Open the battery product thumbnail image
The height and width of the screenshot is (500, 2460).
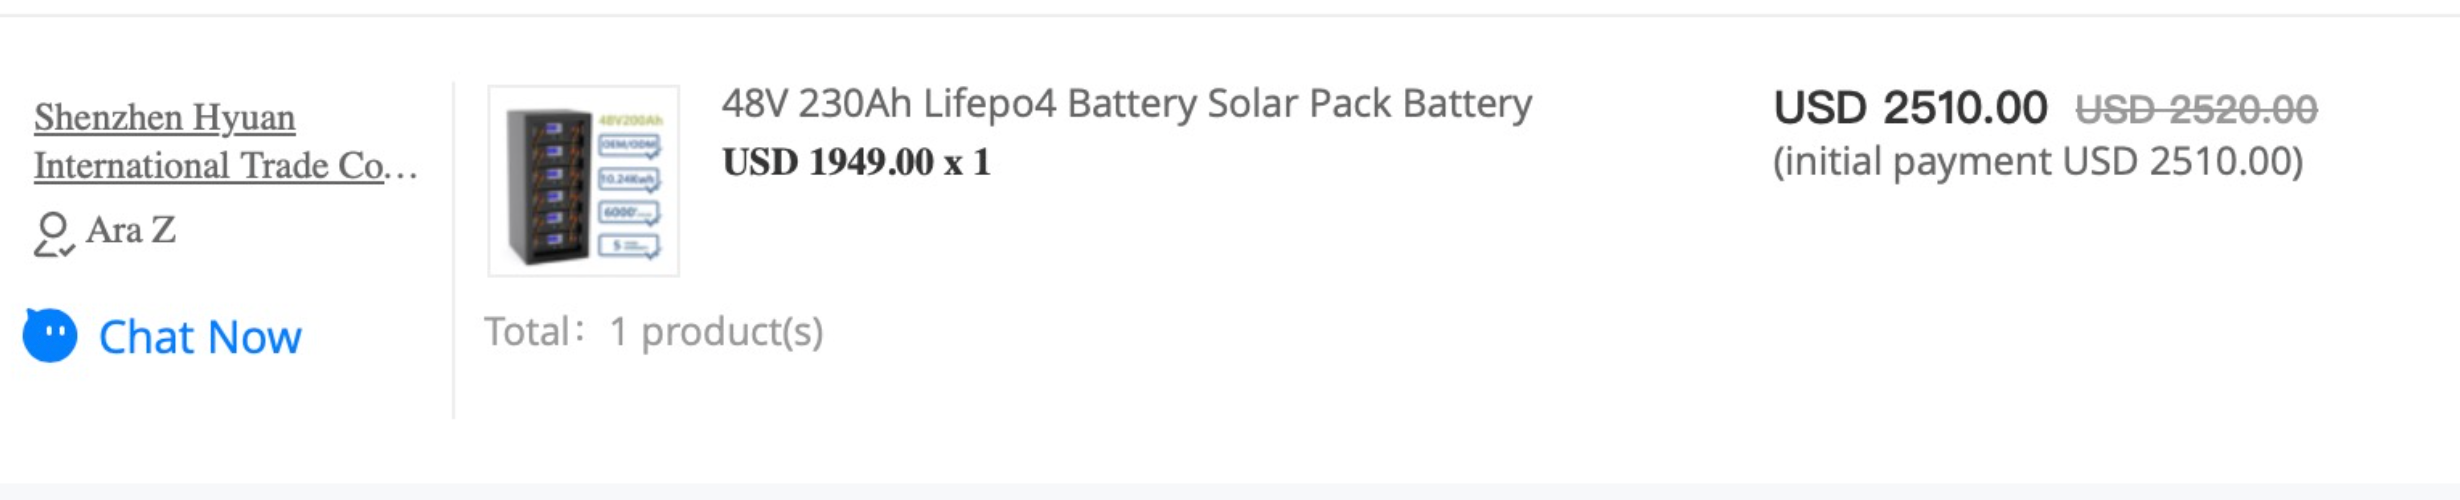(x=584, y=181)
